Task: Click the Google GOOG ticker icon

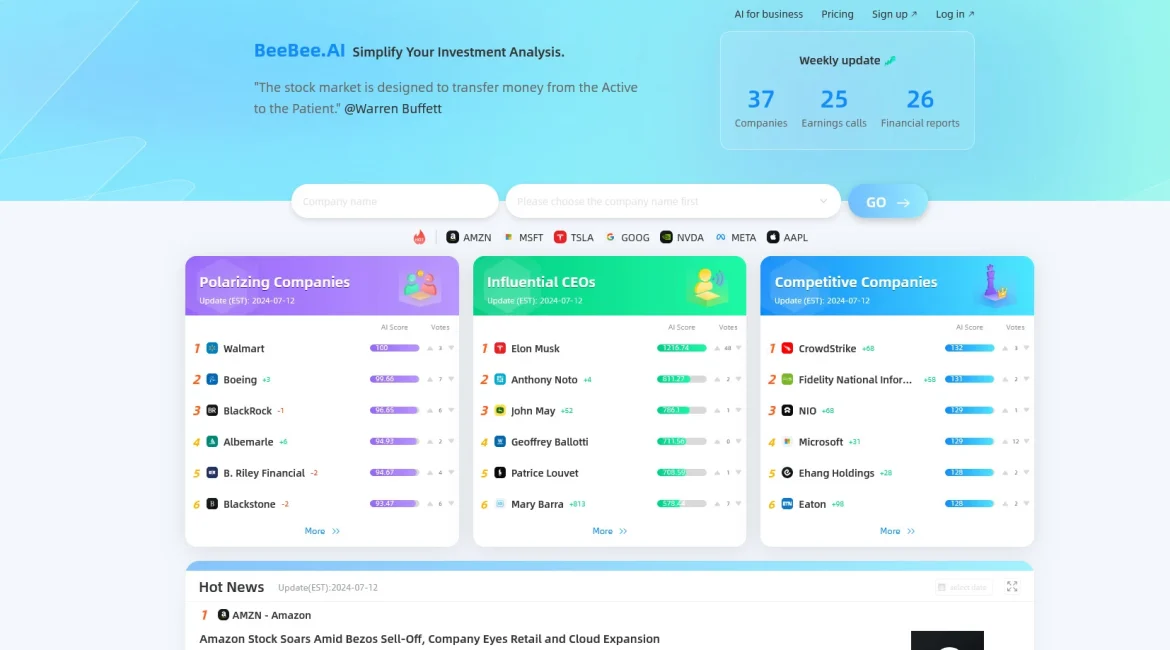Action: pos(610,237)
